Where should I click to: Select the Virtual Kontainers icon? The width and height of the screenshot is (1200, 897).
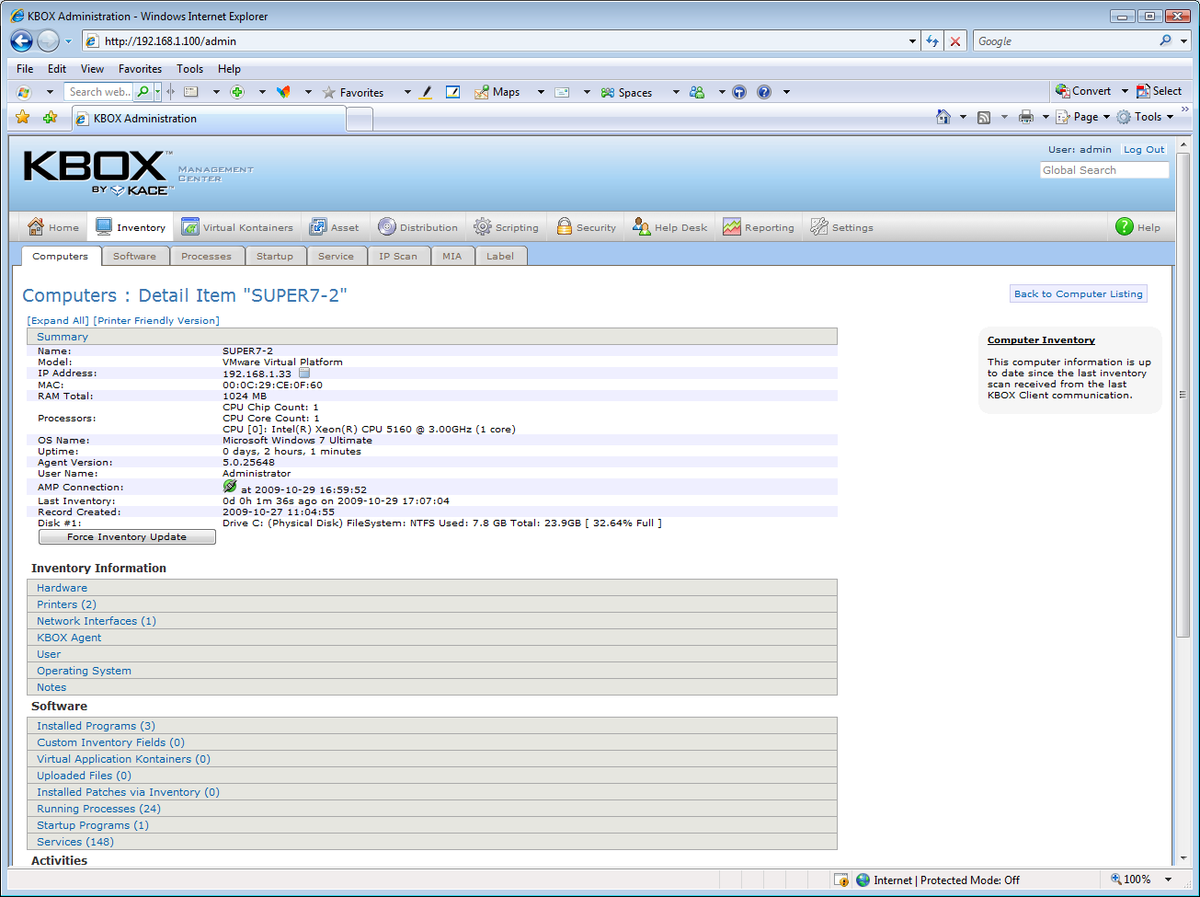(x=189, y=226)
